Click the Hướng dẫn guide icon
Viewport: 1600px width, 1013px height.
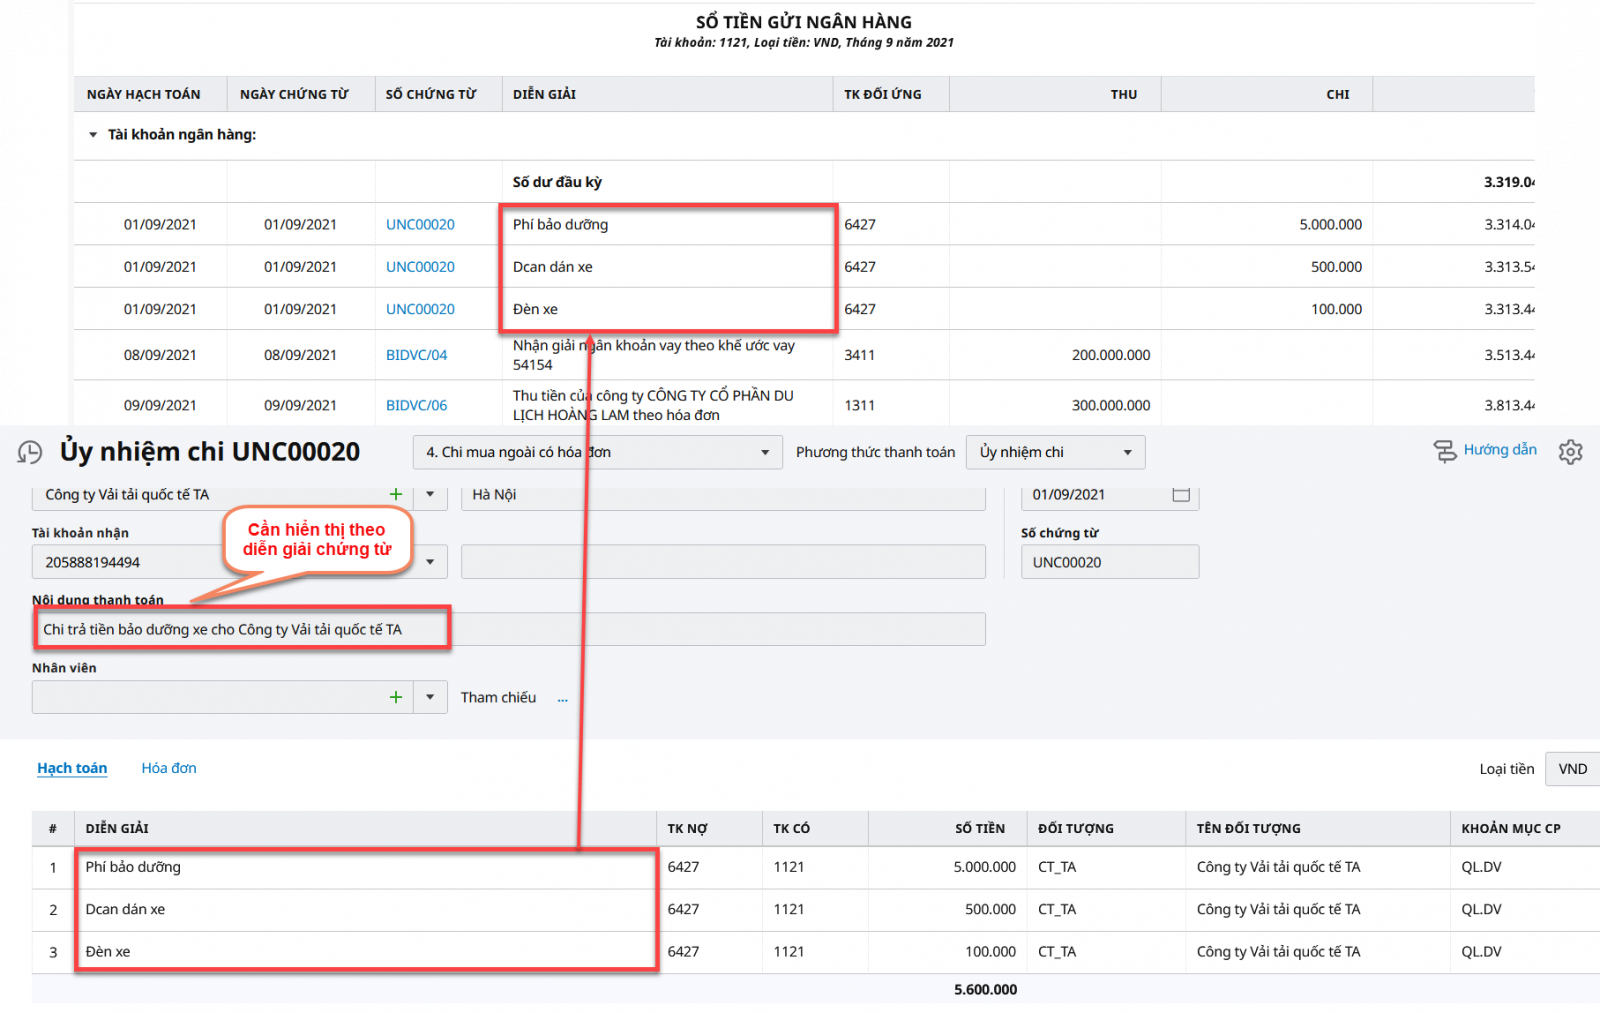pyautogui.click(x=1445, y=451)
